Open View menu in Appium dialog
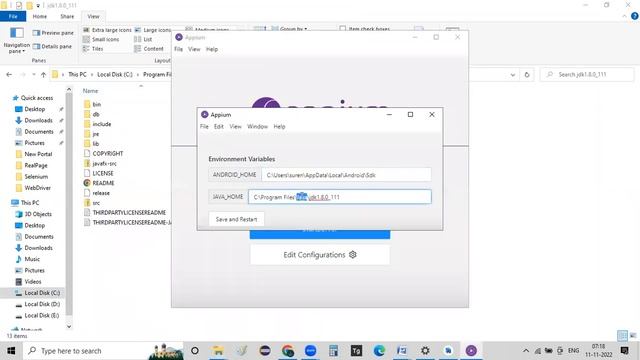 point(236,127)
